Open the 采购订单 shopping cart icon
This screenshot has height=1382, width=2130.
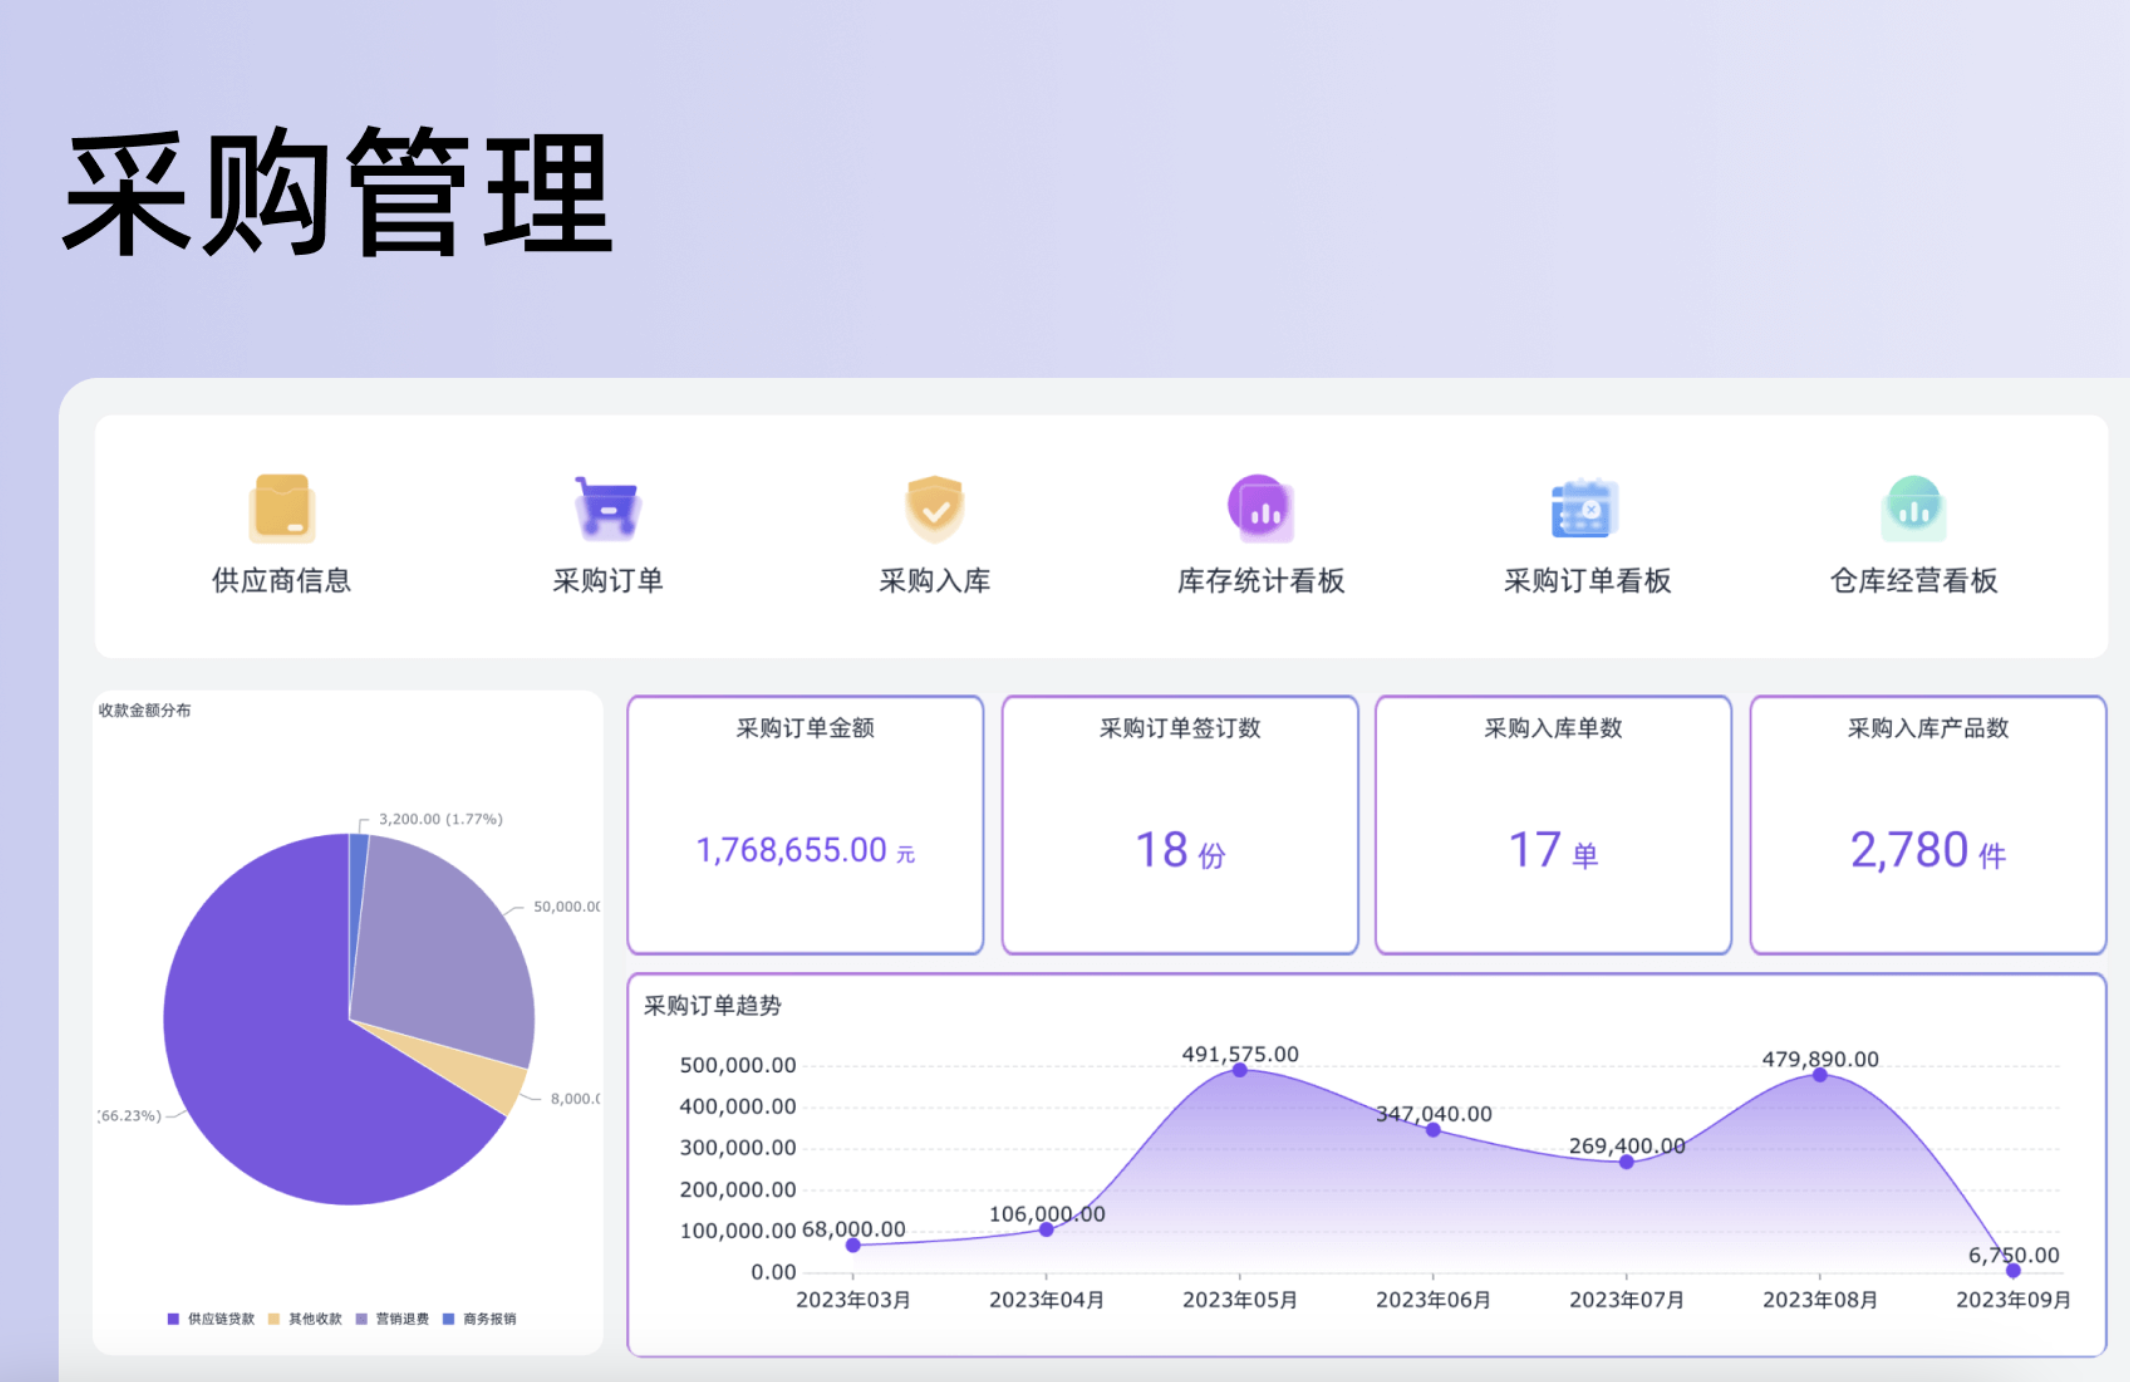[606, 508]
